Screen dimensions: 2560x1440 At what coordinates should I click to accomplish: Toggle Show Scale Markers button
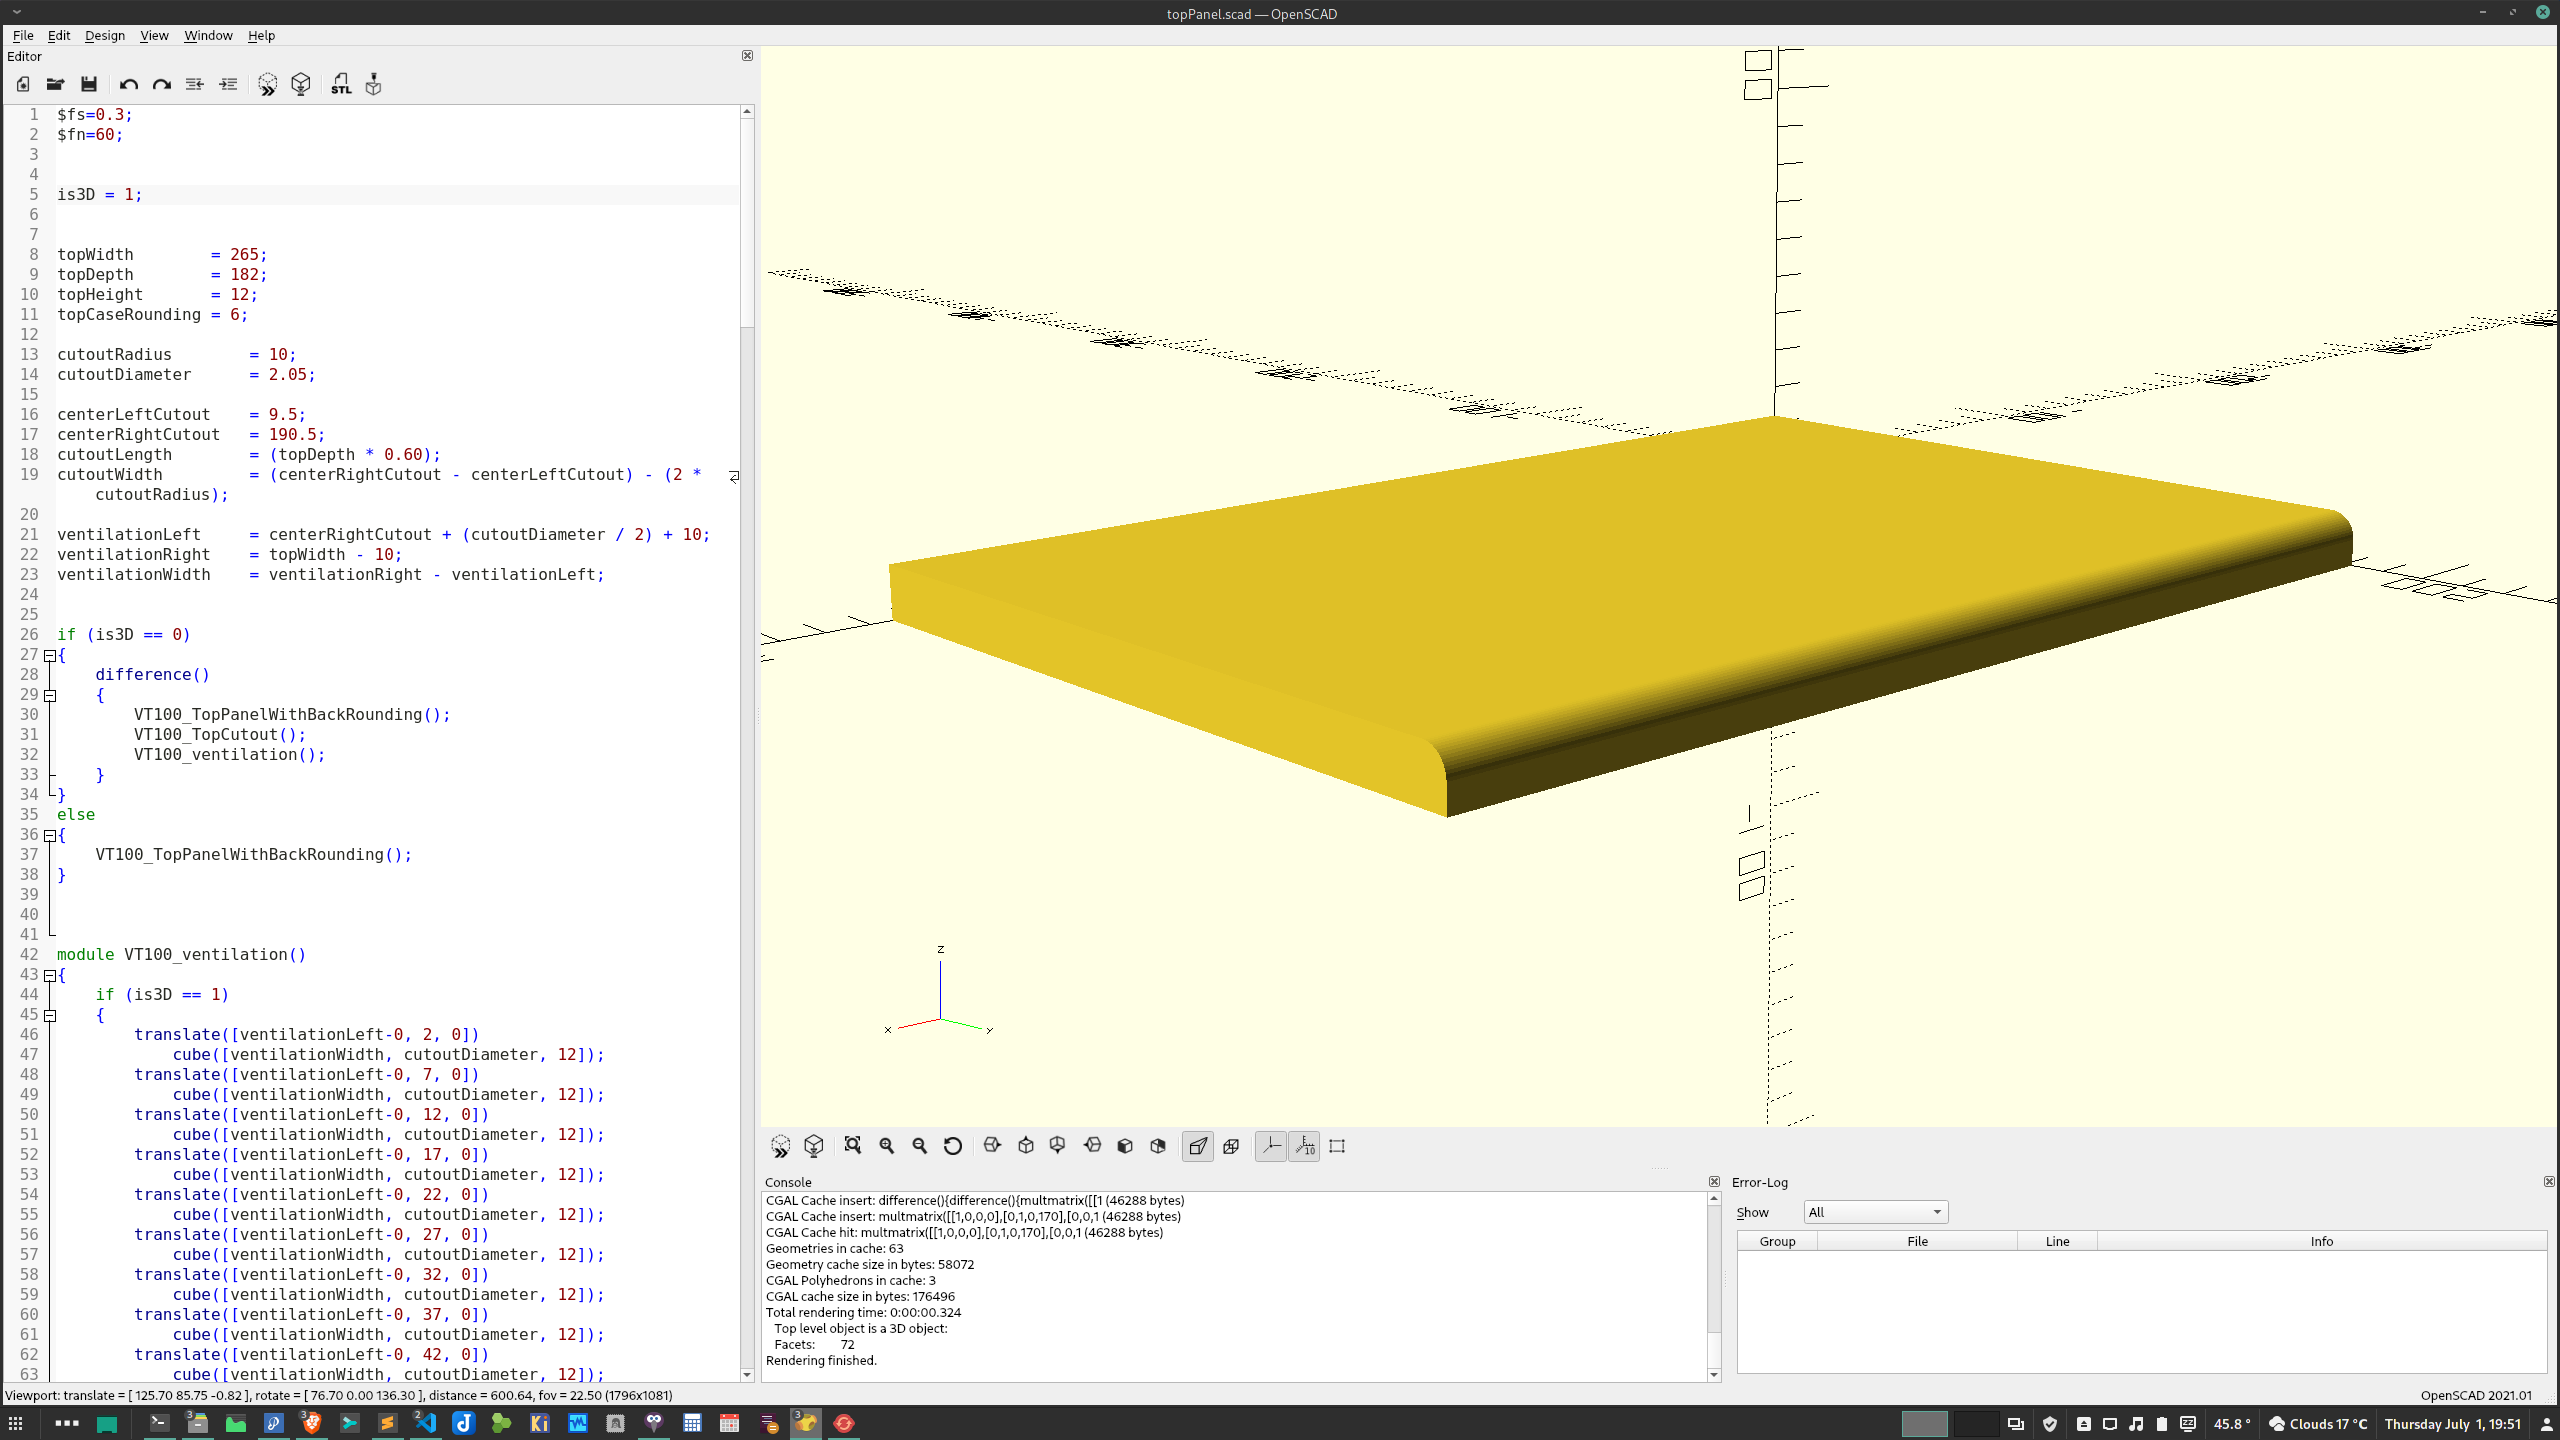[x=1305, y=1146]
